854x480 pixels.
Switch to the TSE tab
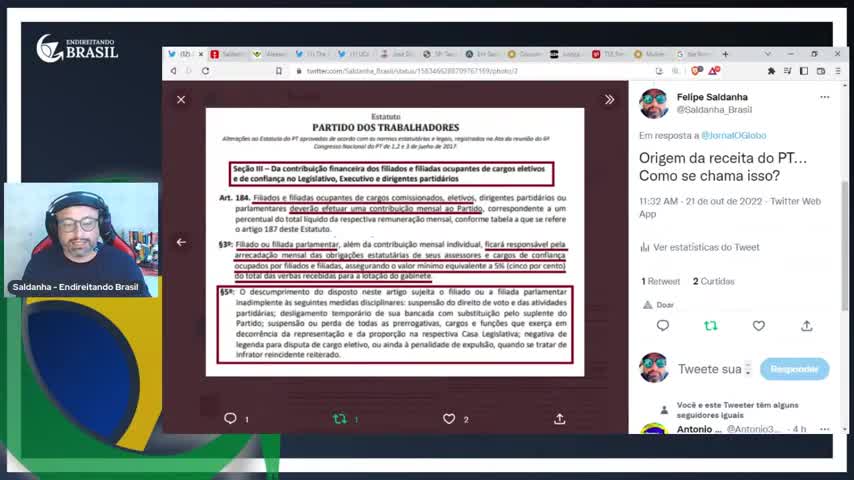pos(607,54)
